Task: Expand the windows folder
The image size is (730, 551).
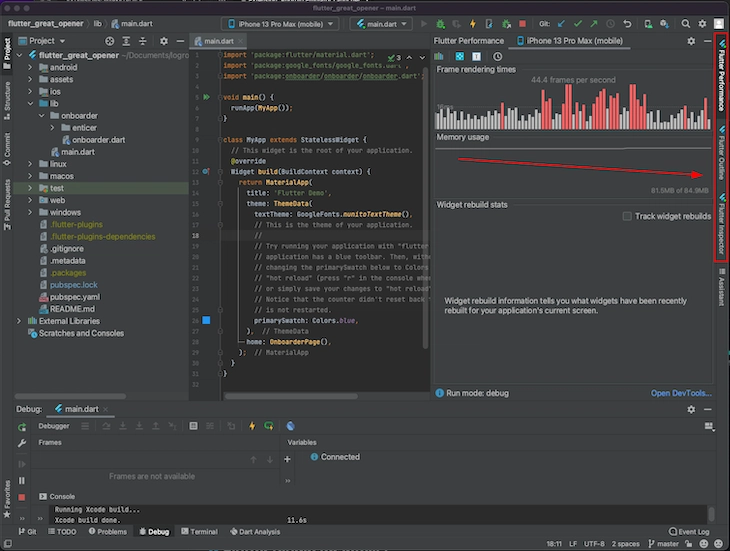Action: pyautogui.click(x=30, y=212)
